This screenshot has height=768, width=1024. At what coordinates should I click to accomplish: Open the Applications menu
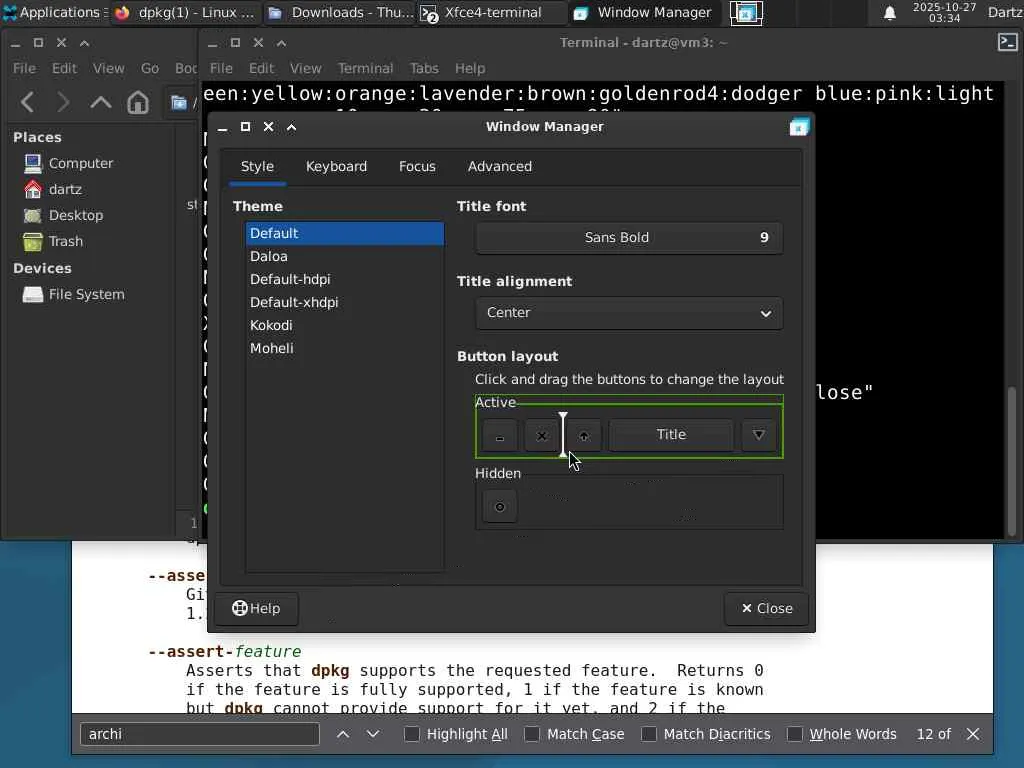(x=54, y=12)
